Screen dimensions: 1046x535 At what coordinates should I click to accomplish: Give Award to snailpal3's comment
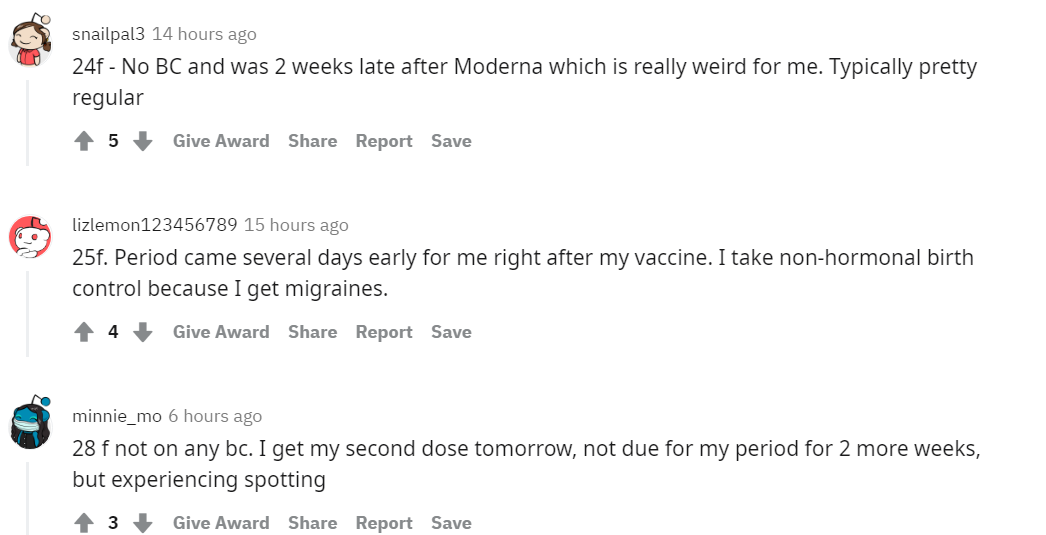(x=221, y=141)
